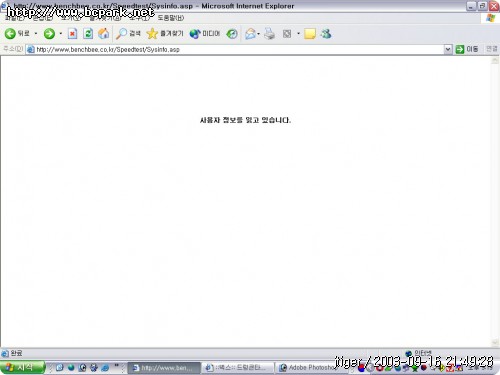Open the Search (검색) pane
This screenshot has height=375, width=500.
tap(128, 33)
